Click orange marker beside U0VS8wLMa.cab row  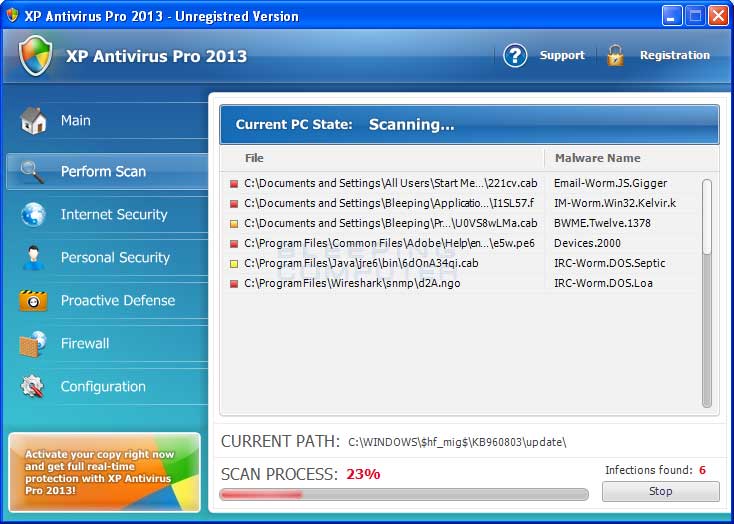pos(234,224)
